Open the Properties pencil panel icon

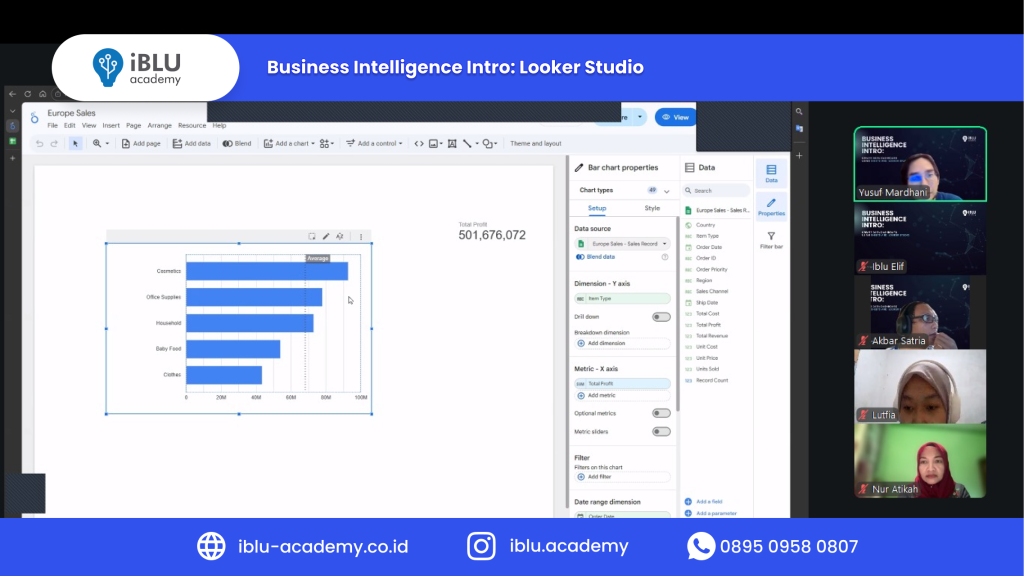(x=771, y=205)
